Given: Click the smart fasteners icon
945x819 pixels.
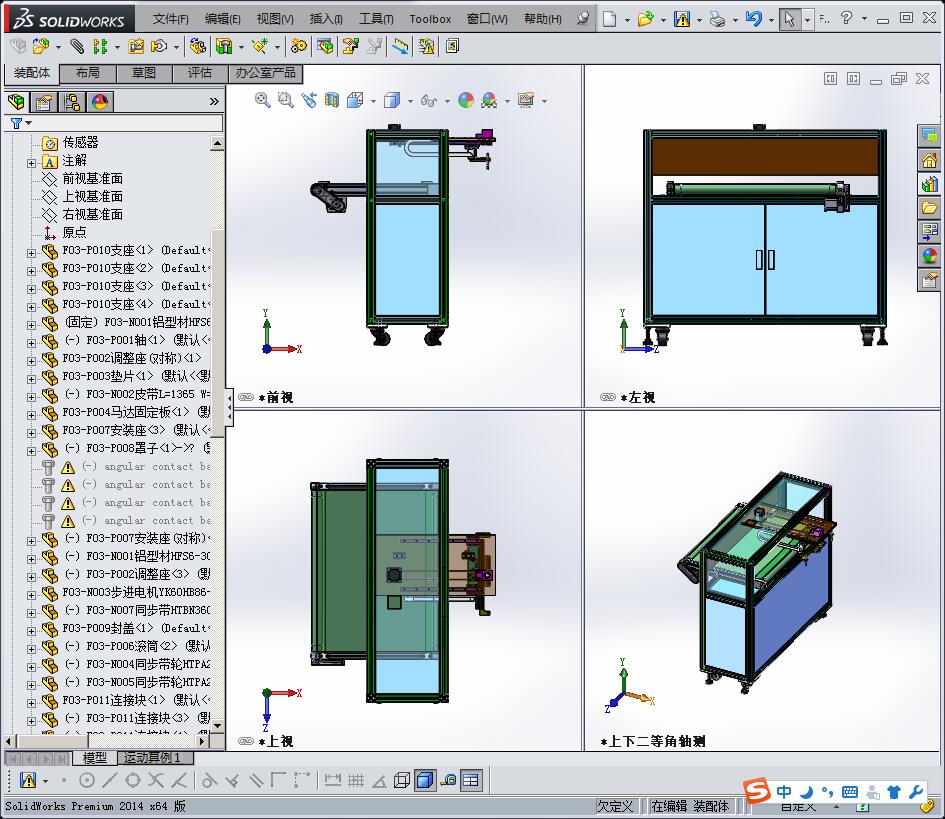Looking at the screenshot, I should point(136,46).
